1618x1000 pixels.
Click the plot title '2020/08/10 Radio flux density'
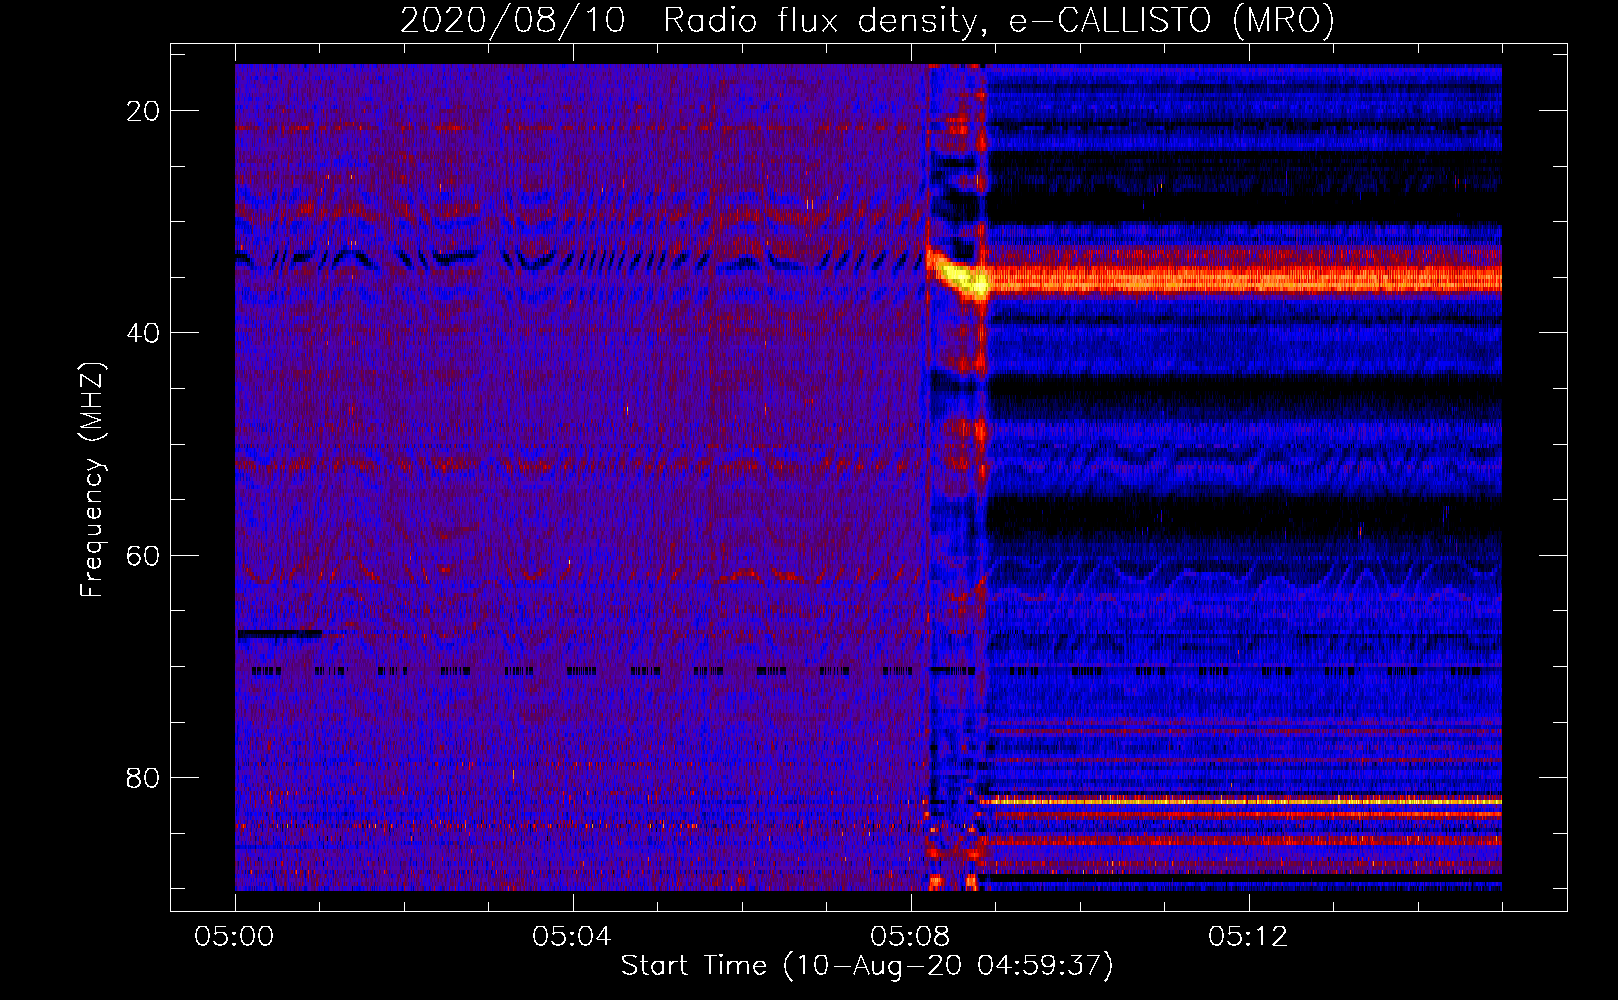pos(867,21)
